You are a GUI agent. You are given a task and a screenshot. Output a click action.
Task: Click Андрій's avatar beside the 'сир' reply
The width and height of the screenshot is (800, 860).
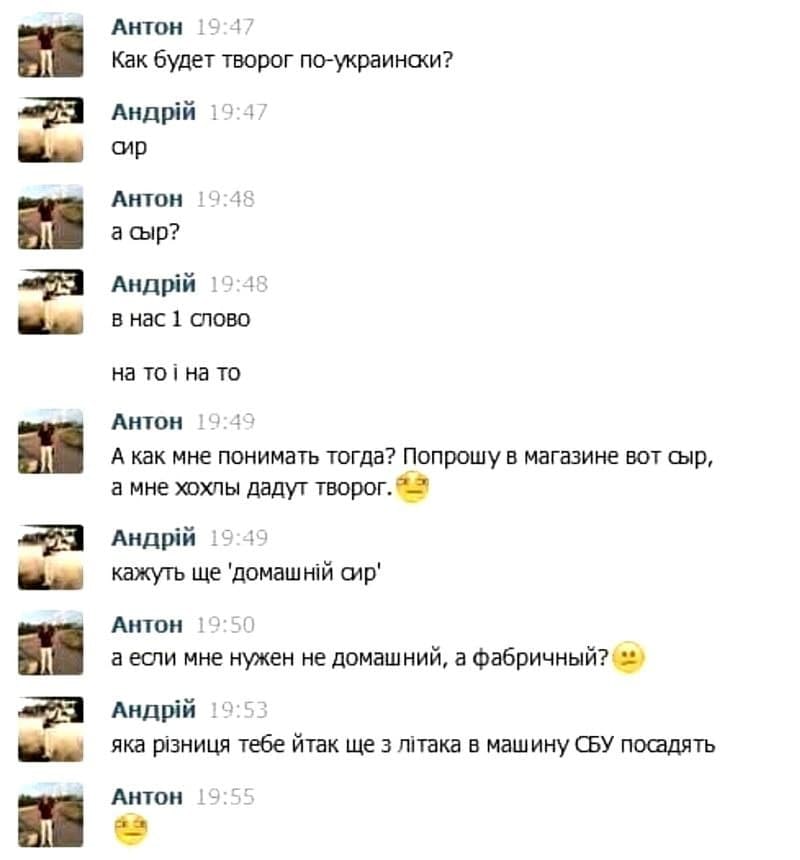point(50,129)
